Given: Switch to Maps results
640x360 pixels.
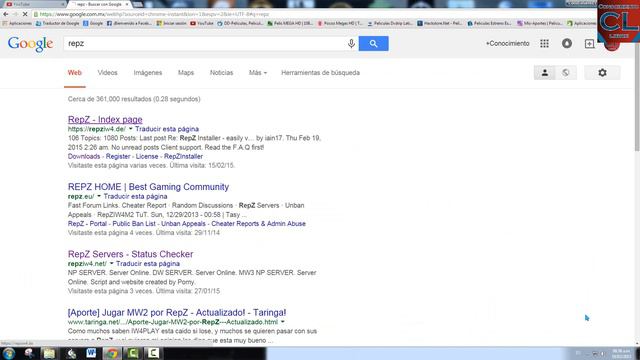Looking at the screenshot, I should (x=186, y=73).
